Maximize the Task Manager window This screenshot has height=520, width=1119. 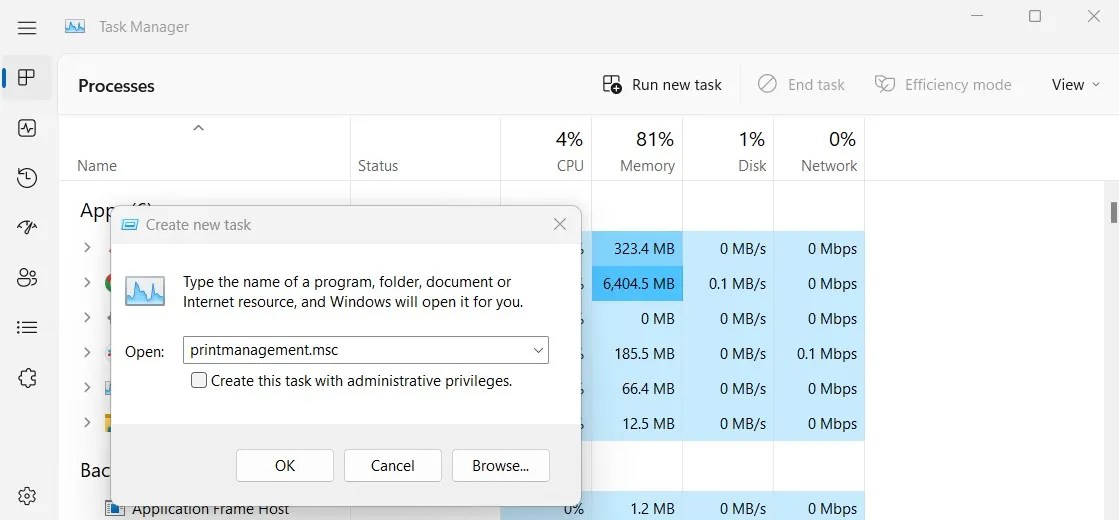1035,16
